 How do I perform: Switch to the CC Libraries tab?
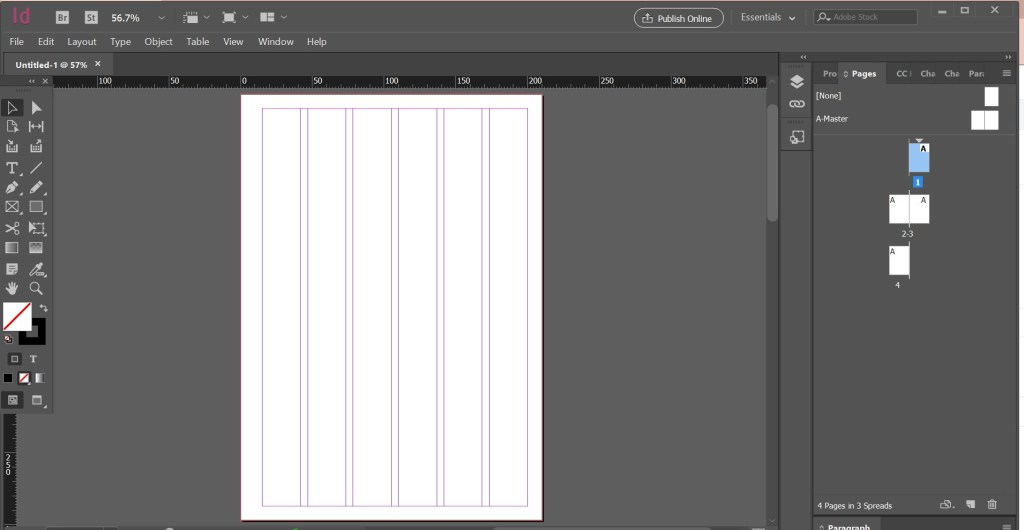pos(902,74)
